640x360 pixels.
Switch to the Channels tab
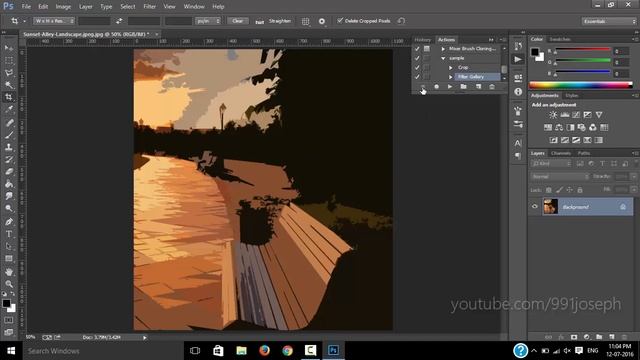coord(560,153)
